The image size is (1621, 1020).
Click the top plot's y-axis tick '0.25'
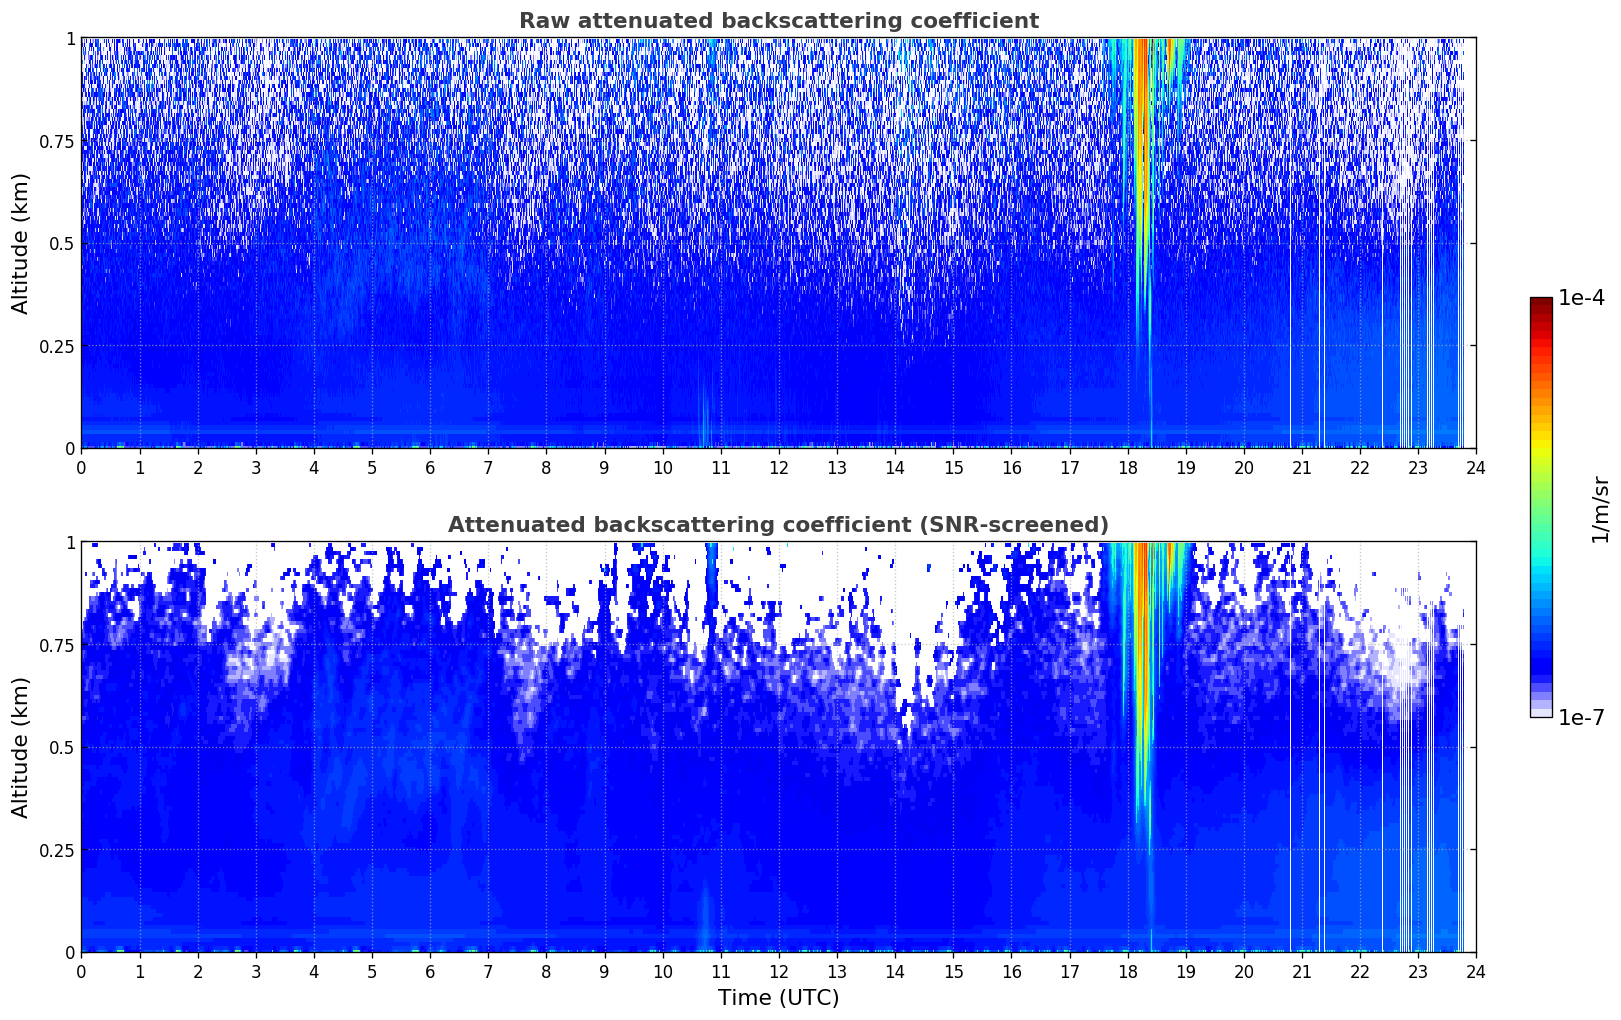coord(57,346)
